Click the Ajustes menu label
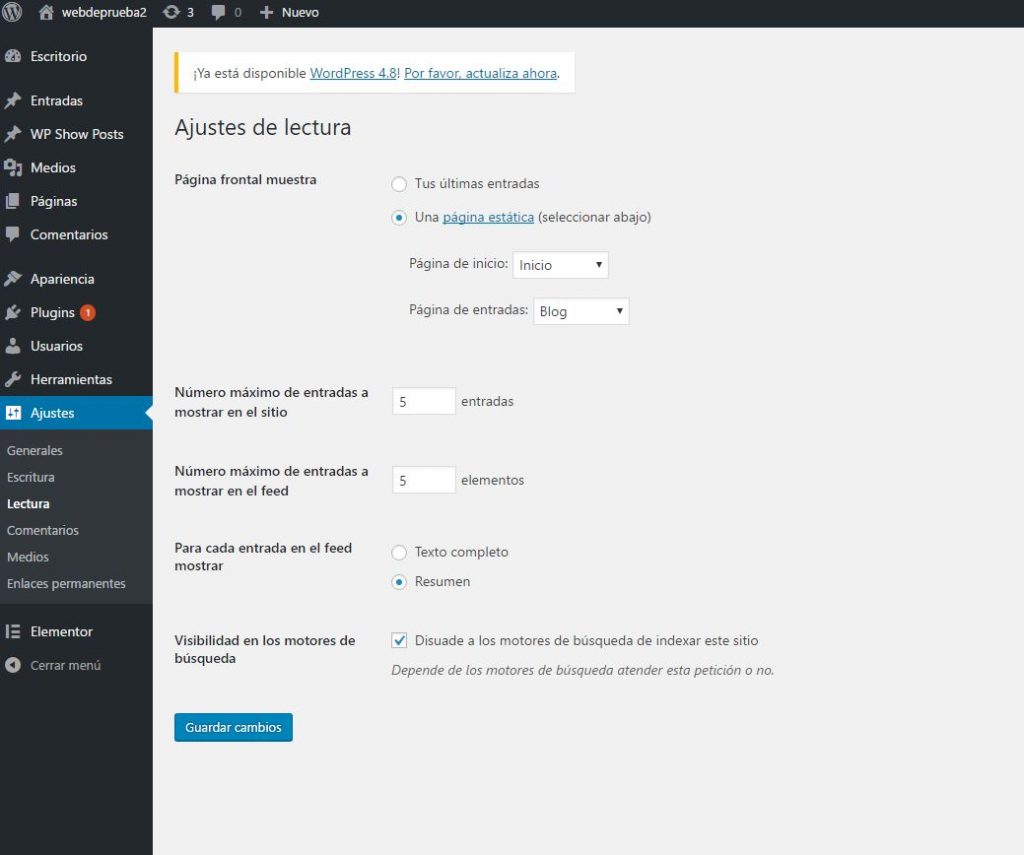Viewport: 1024px width, 855px height. click(x=52, y=413)
